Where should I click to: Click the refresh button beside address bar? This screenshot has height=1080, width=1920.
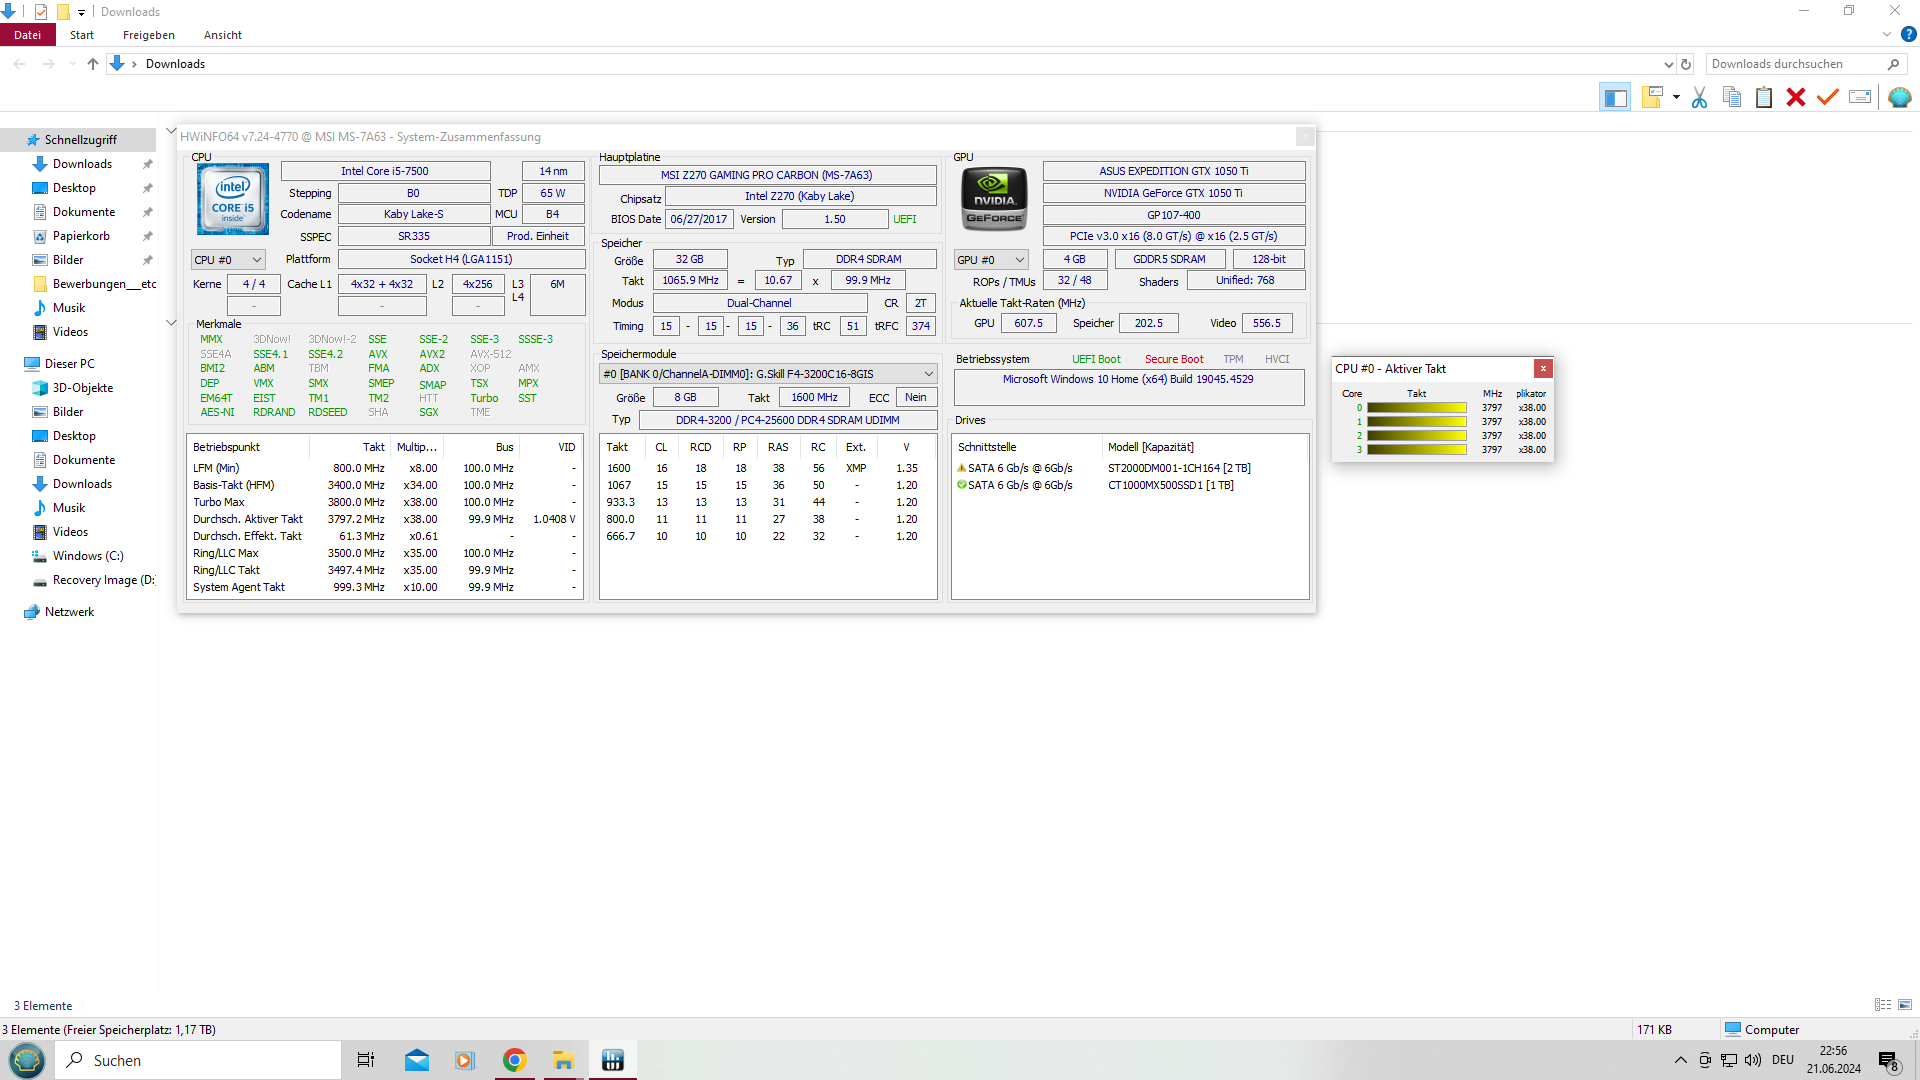tap(1686, 64)
